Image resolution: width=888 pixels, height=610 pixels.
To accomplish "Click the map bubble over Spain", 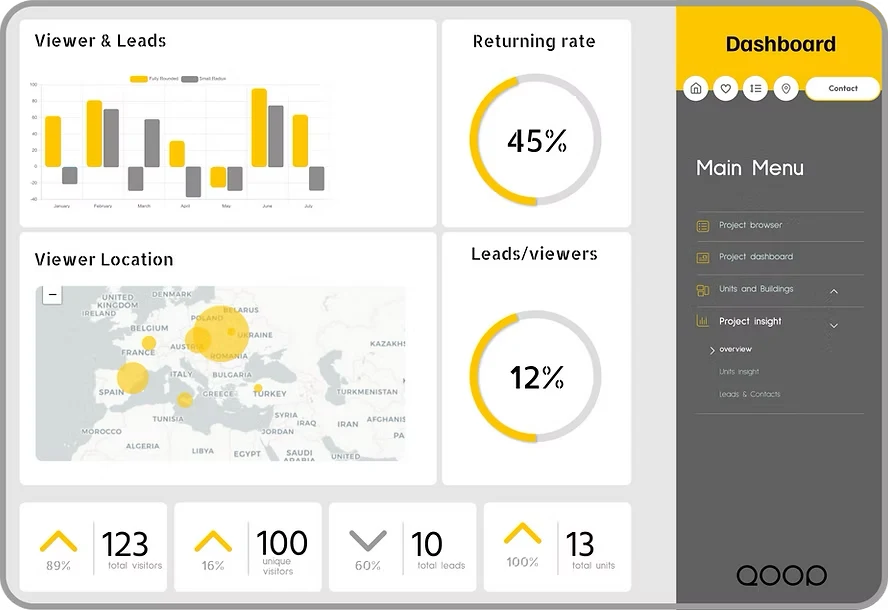I will coord(133,378).
